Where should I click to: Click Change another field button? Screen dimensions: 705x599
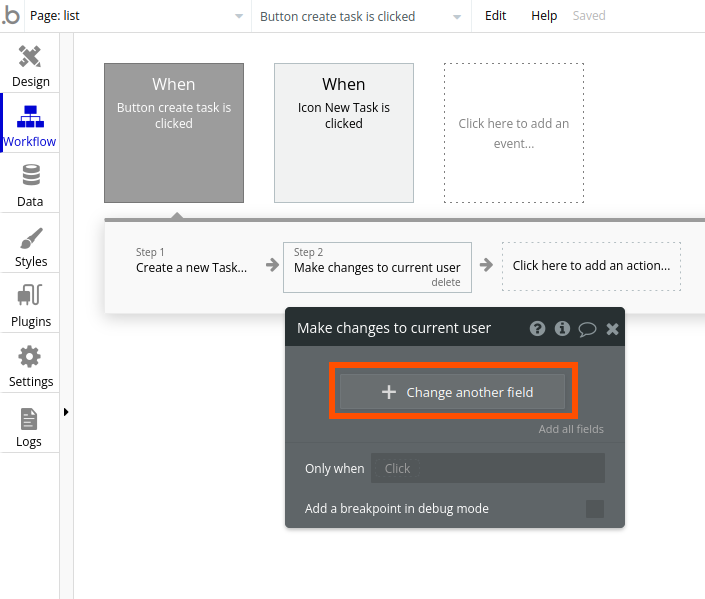(452, 392)
